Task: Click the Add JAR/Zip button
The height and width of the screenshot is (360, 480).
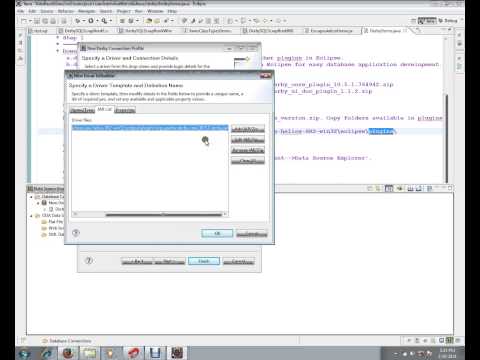Action: coord(248,129)
